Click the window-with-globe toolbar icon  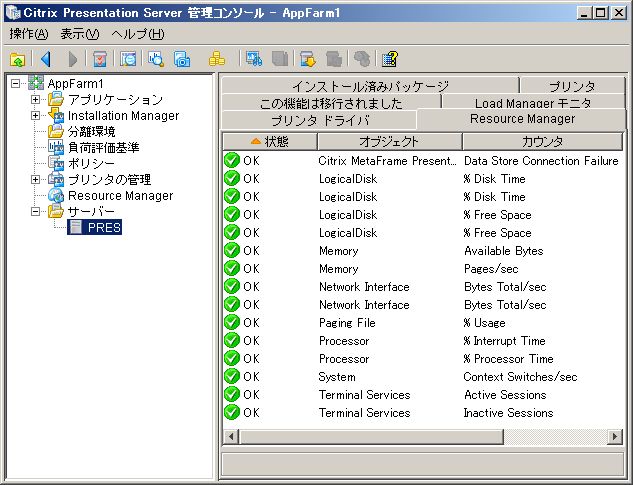(x=128, y=59)
